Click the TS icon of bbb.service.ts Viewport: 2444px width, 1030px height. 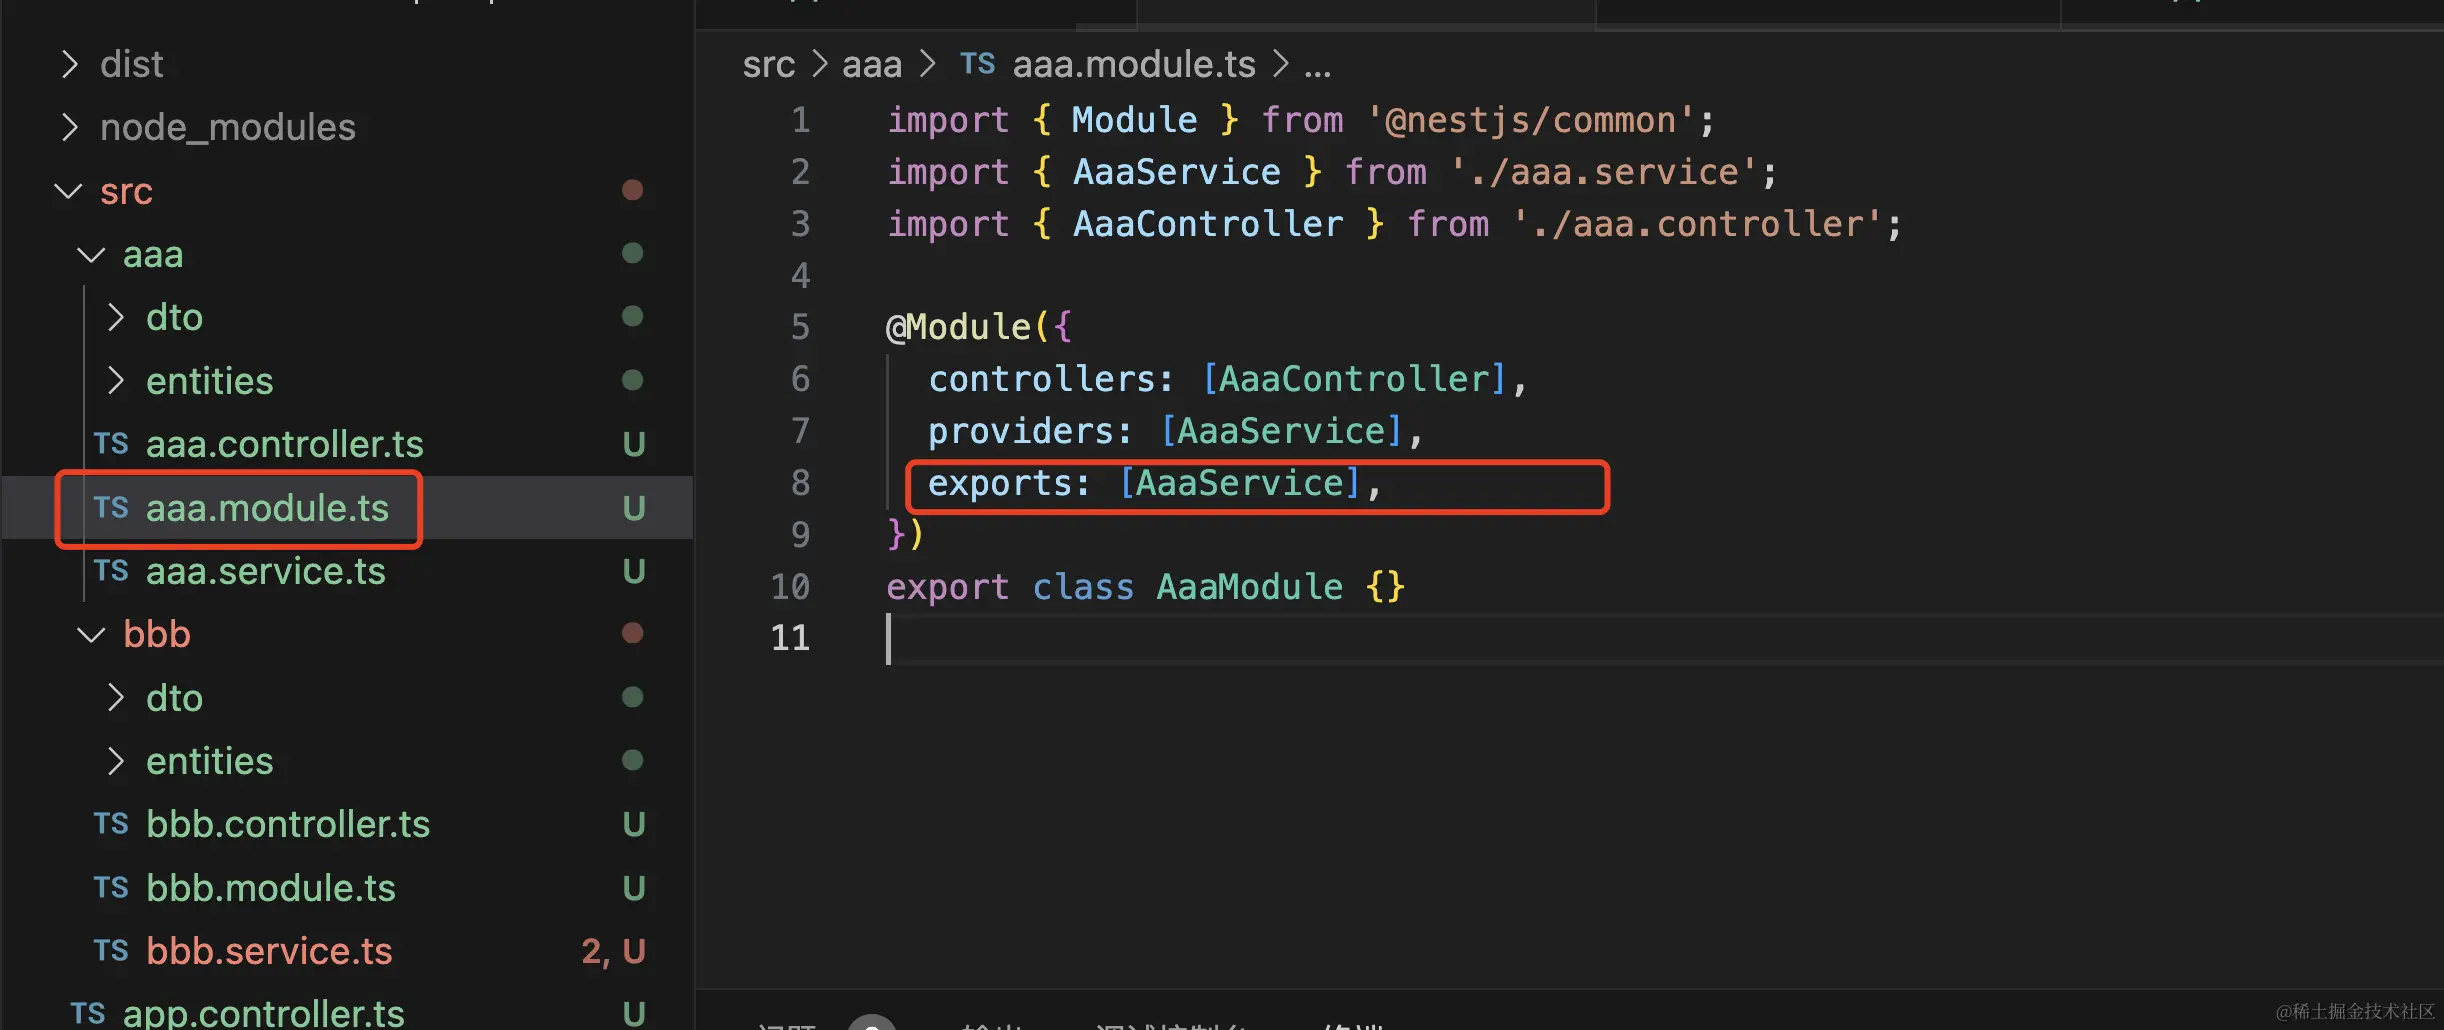(x=111, y=951)
